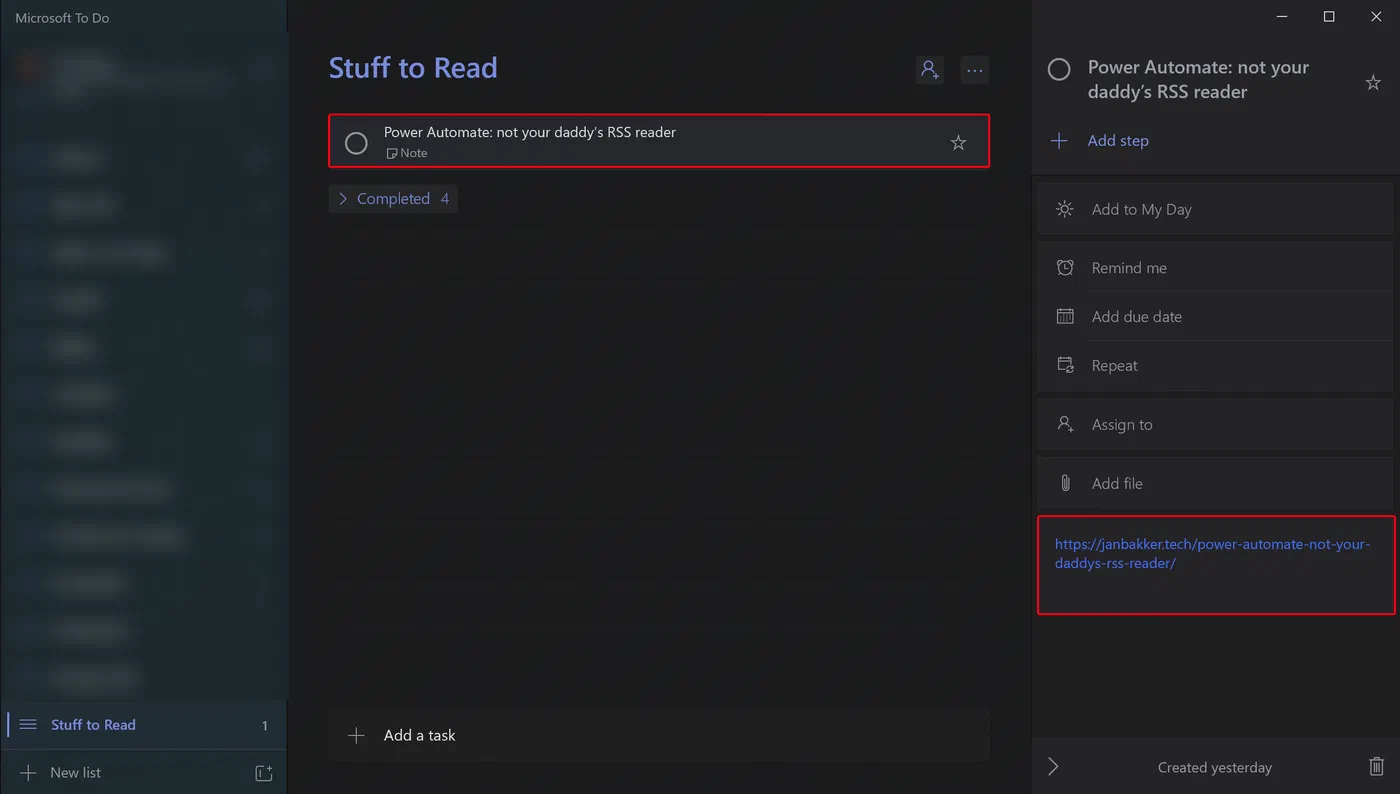1400x794 pixels.
Task: Mark Power Automate task complete in list
Action: (x=356, y=142)
